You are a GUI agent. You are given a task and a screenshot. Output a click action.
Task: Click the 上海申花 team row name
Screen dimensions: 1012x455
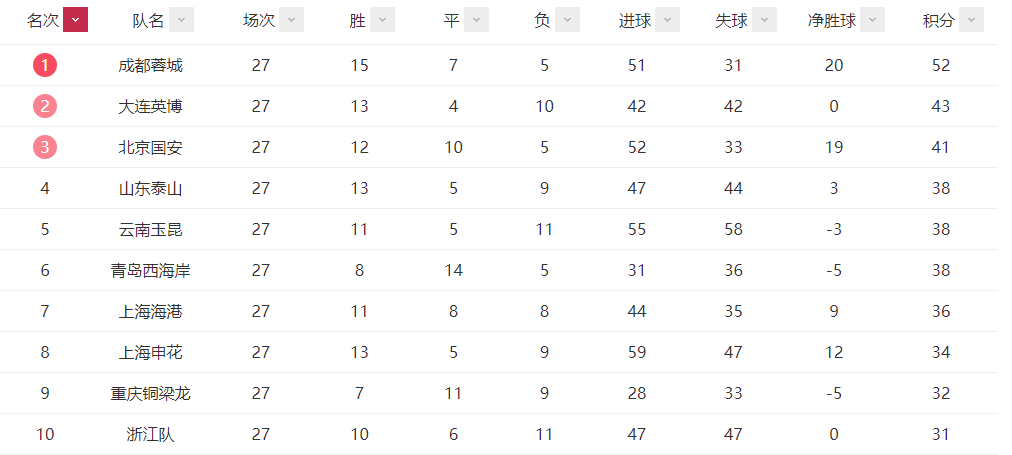pyautogui.click(x=150, y=352)
